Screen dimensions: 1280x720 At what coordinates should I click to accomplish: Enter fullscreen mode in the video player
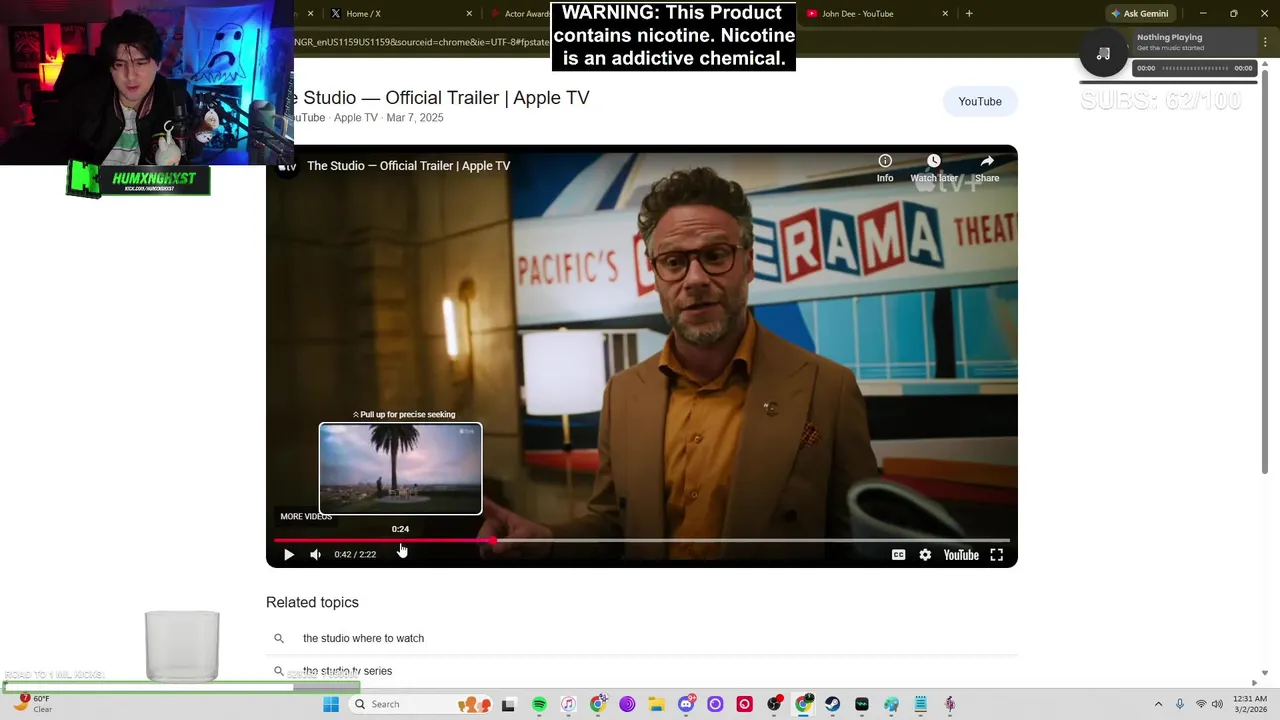pos(997,555)
